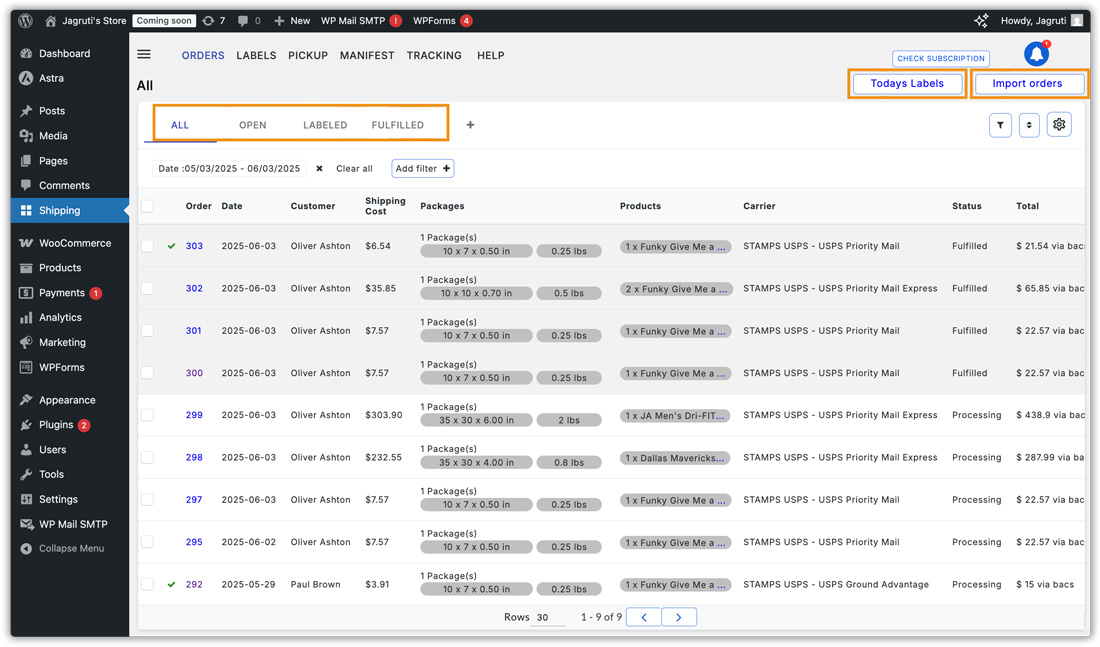The image size is (1100, 647).
Task: Select all orders with the header checkbox
Action: click(147, 206)
